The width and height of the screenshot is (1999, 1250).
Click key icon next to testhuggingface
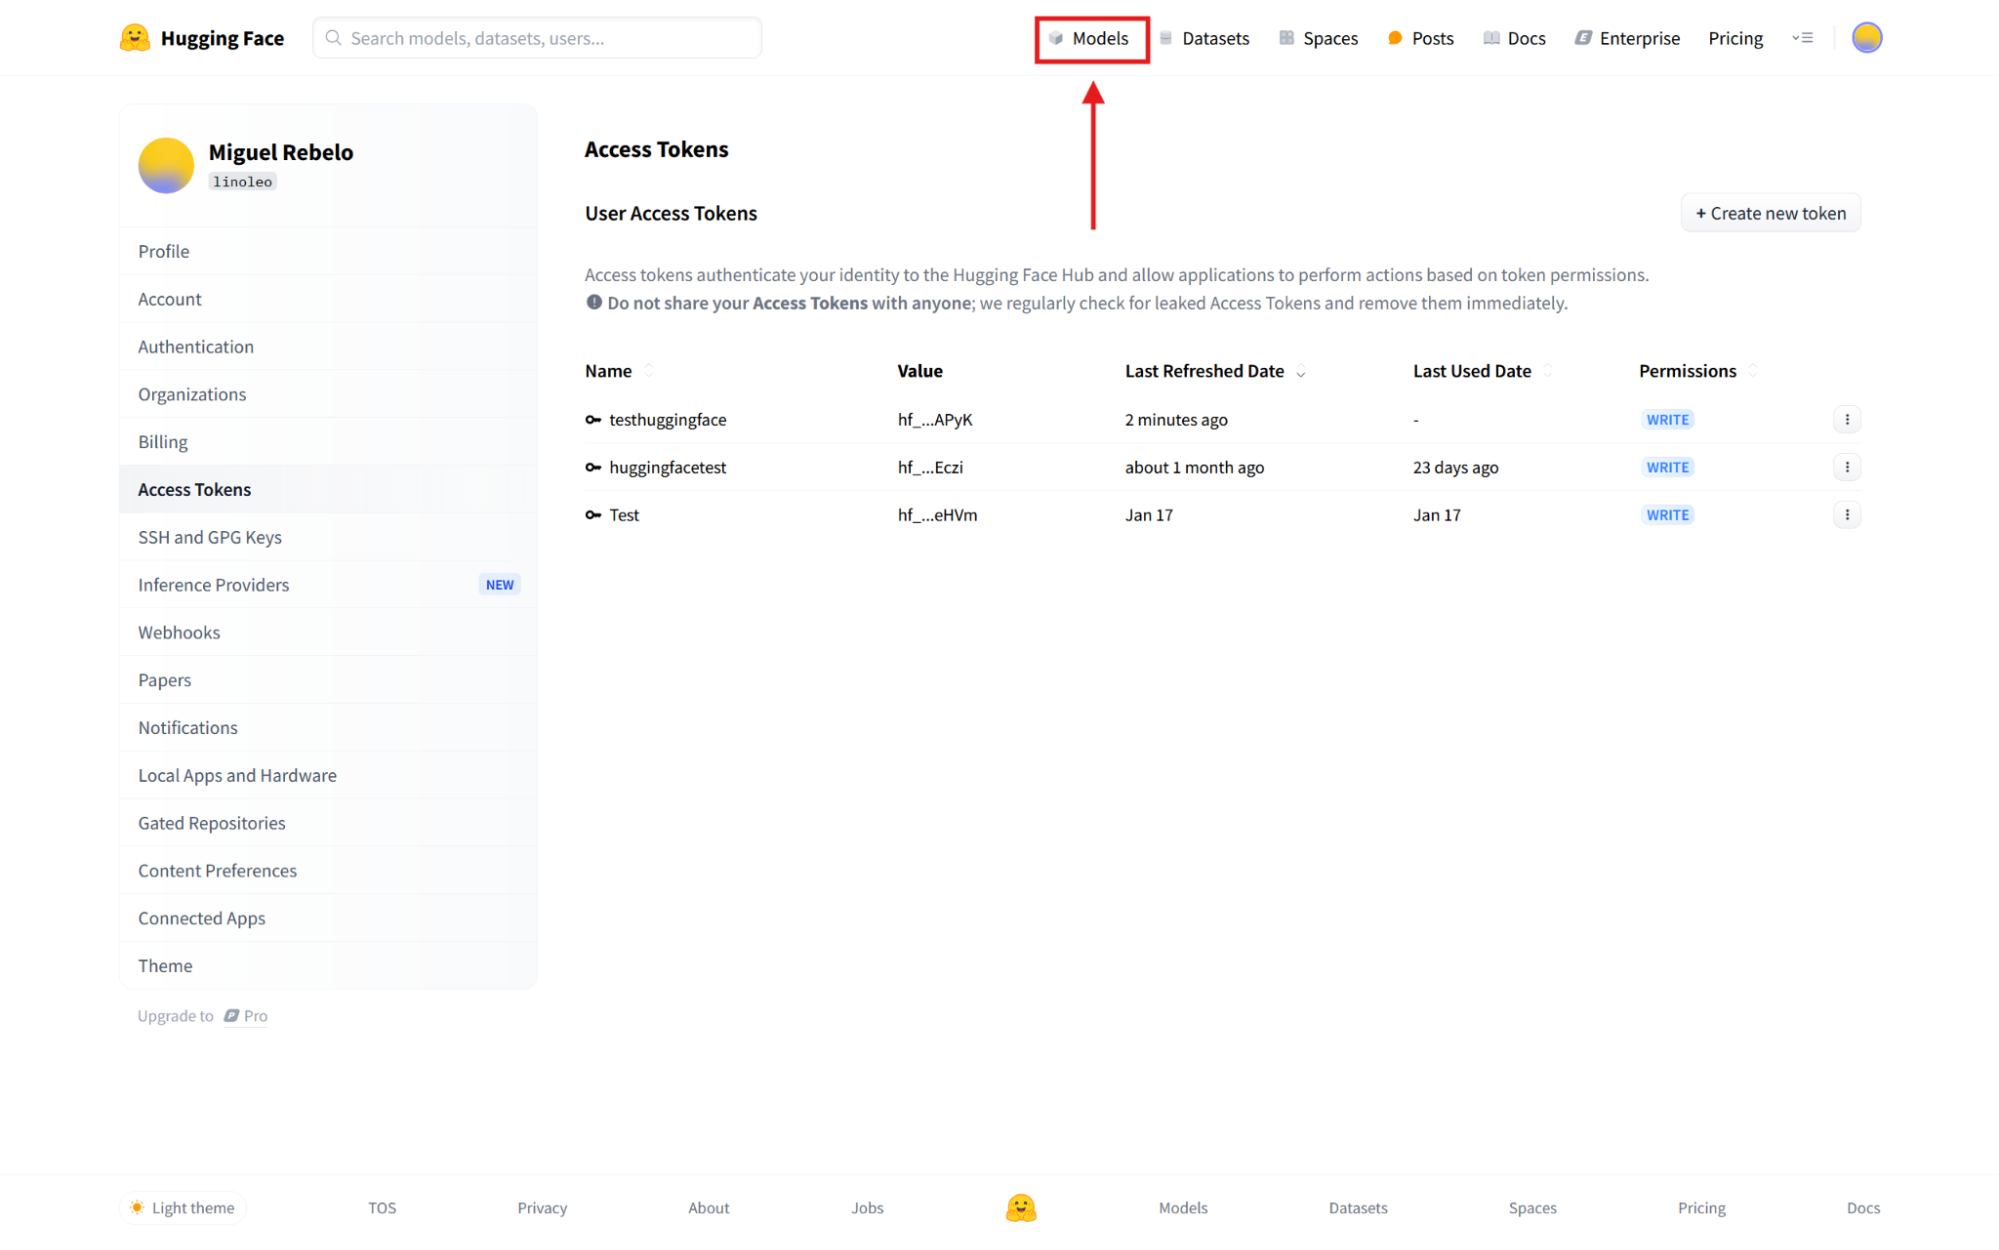593,420
